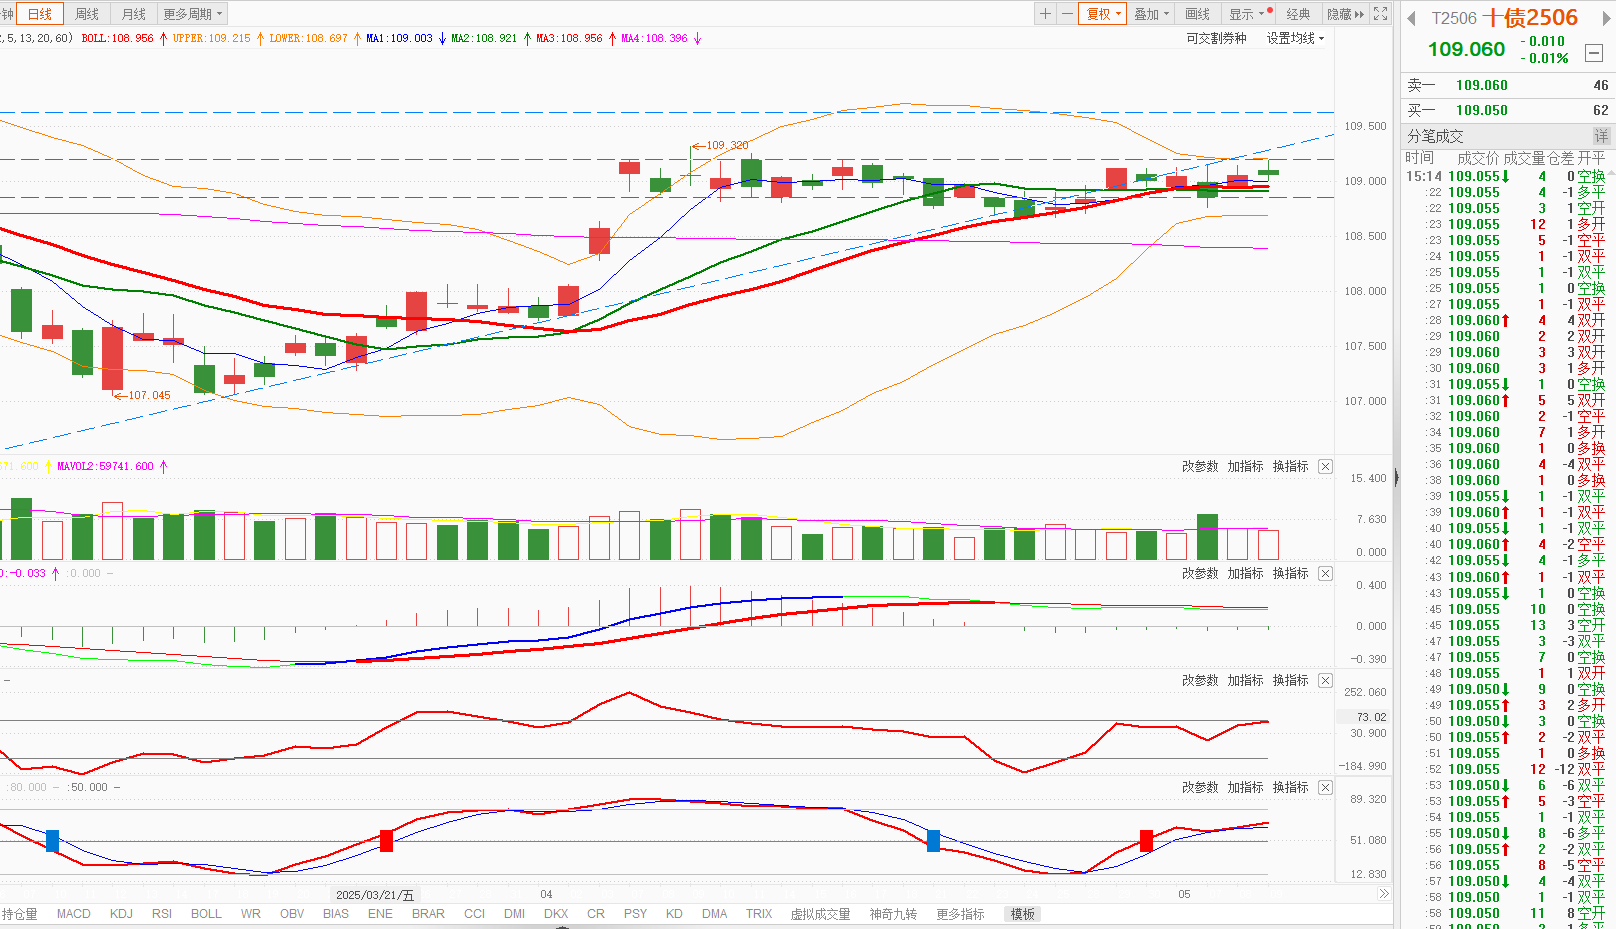This screenshot has width=1616, height=929.
Task: Close the volume indicator panel
Action: tap(1325, 466)
